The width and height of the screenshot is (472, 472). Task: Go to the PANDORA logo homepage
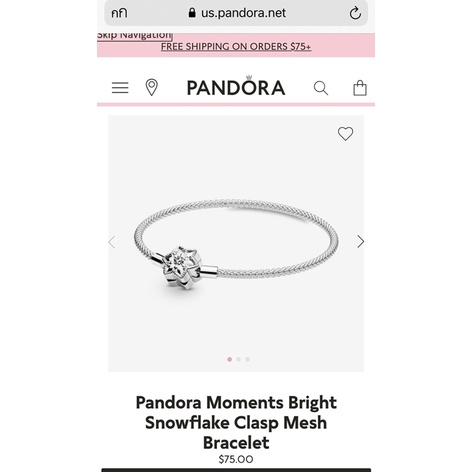point(236,86)
